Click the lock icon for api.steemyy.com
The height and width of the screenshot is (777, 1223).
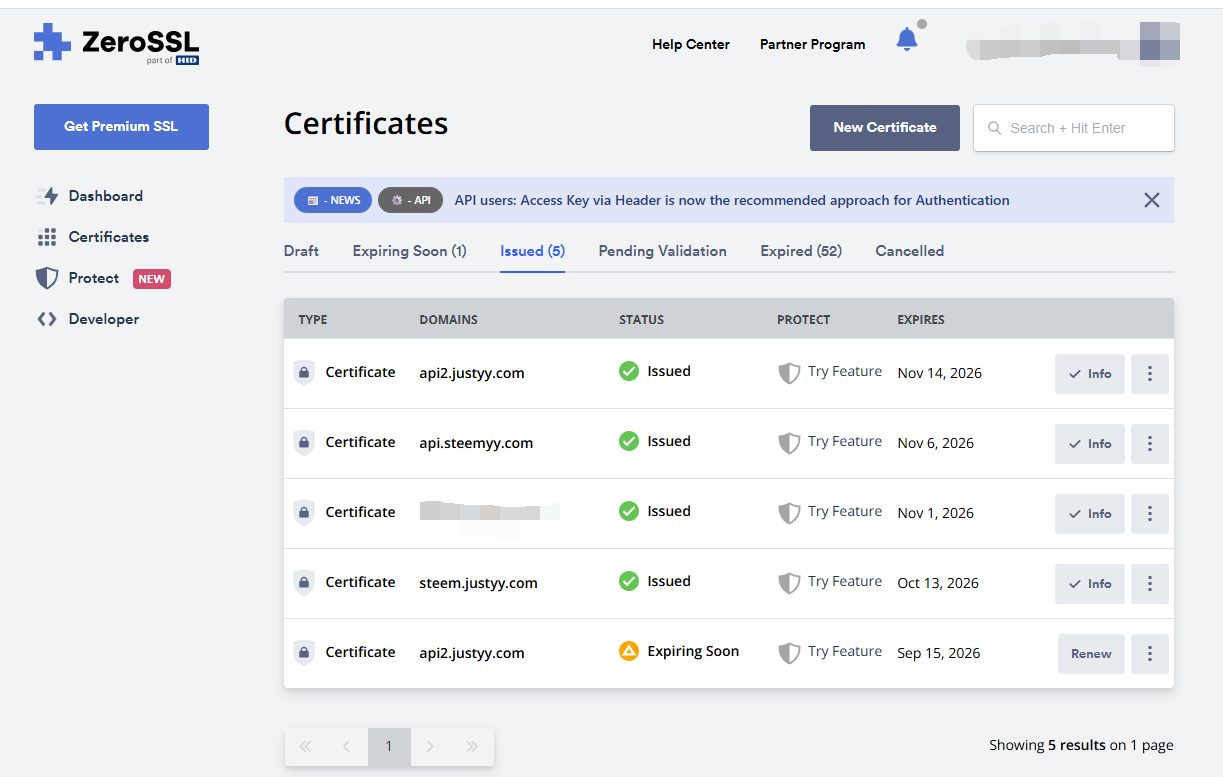(x=304, y=442)
